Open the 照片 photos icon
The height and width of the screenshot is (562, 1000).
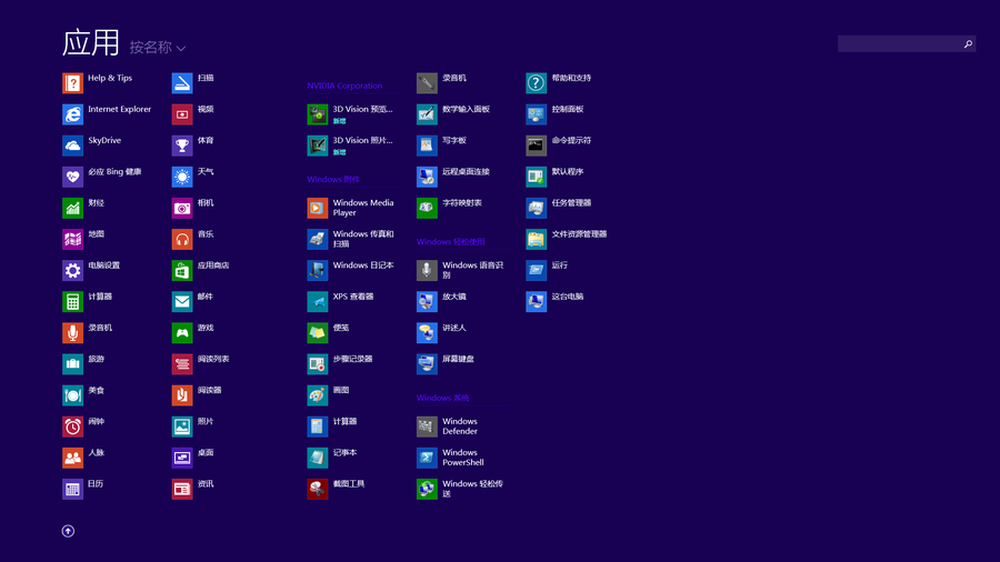click(182, 427)
